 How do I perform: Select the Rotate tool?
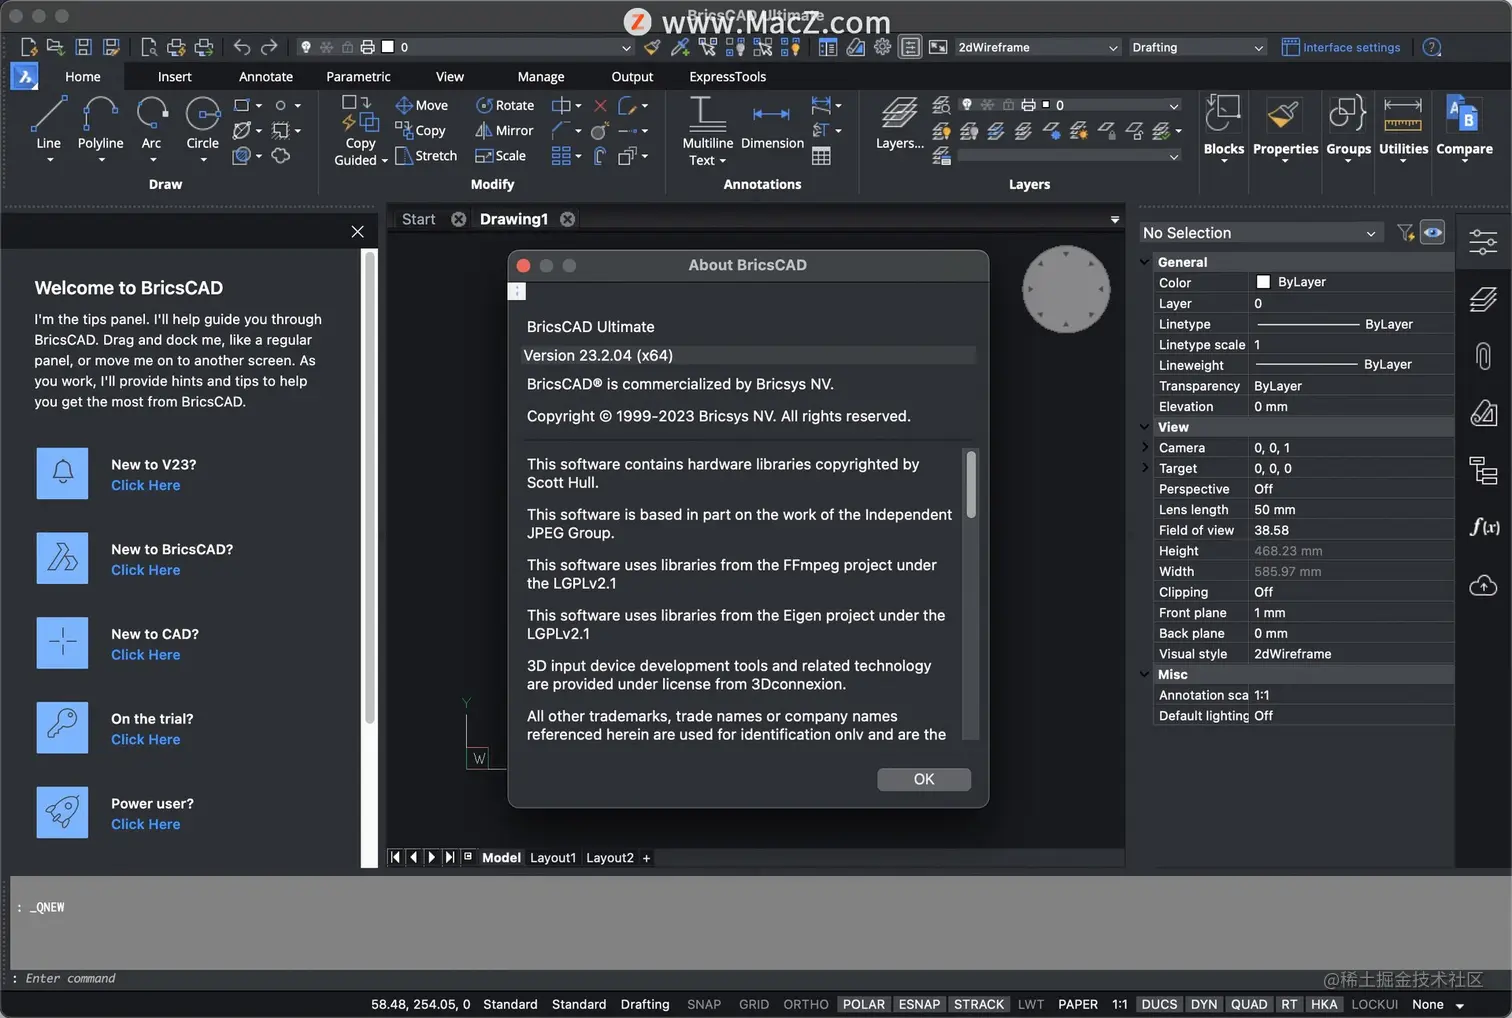click(504, 105)
